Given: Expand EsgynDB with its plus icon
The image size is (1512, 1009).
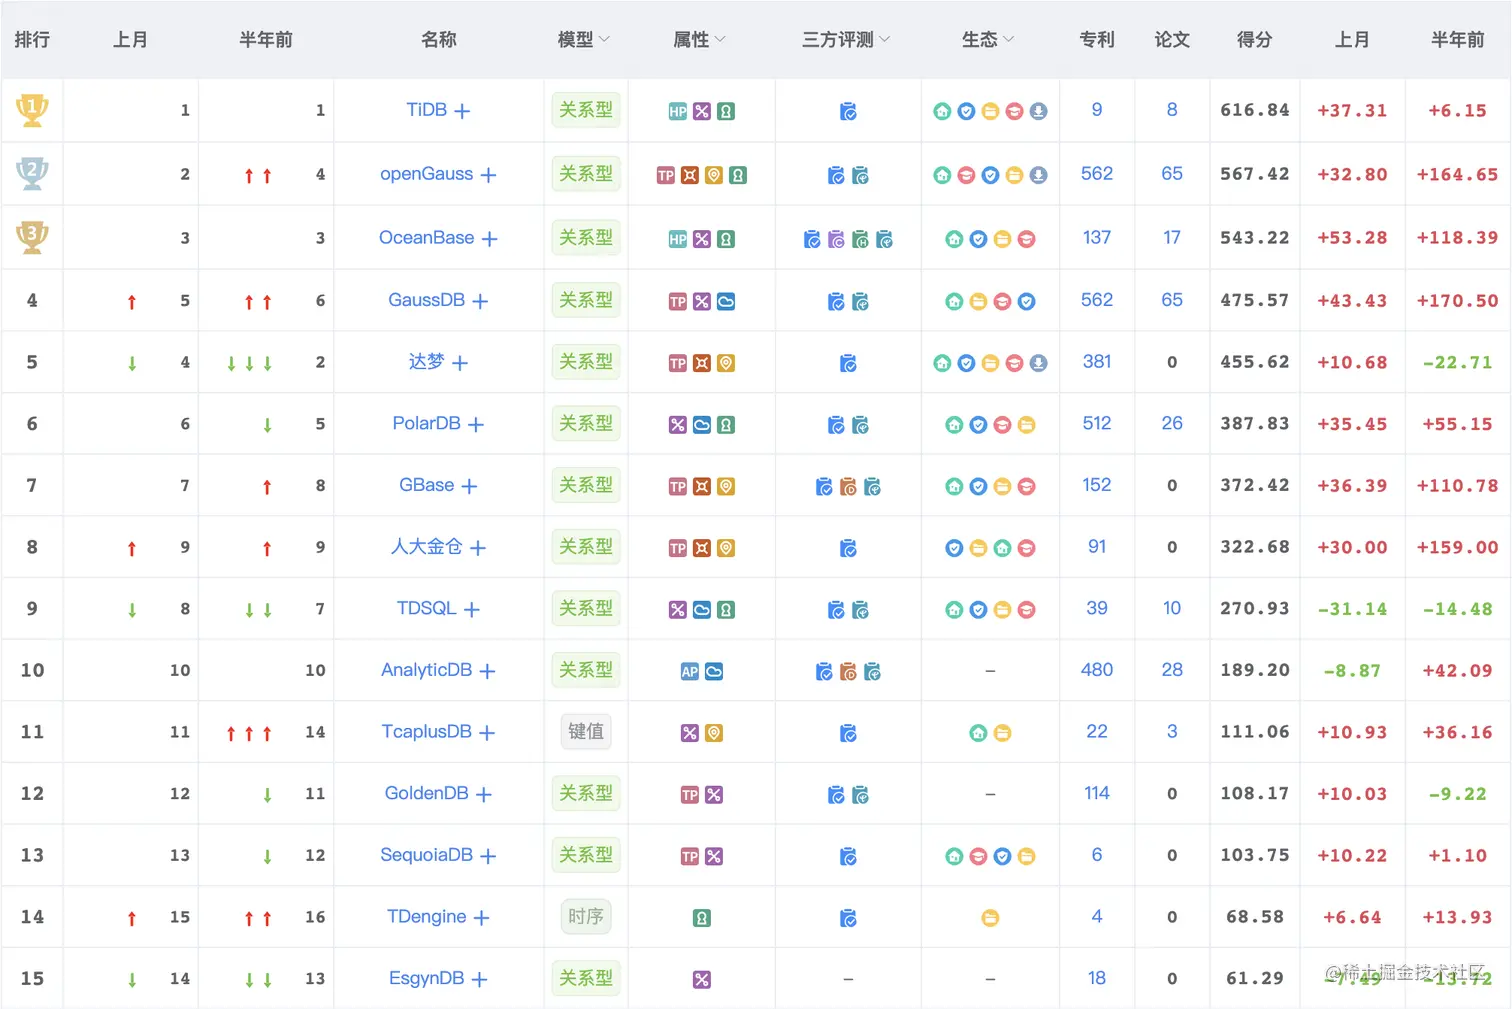Looking at the screenshot, I should point(479,979).
